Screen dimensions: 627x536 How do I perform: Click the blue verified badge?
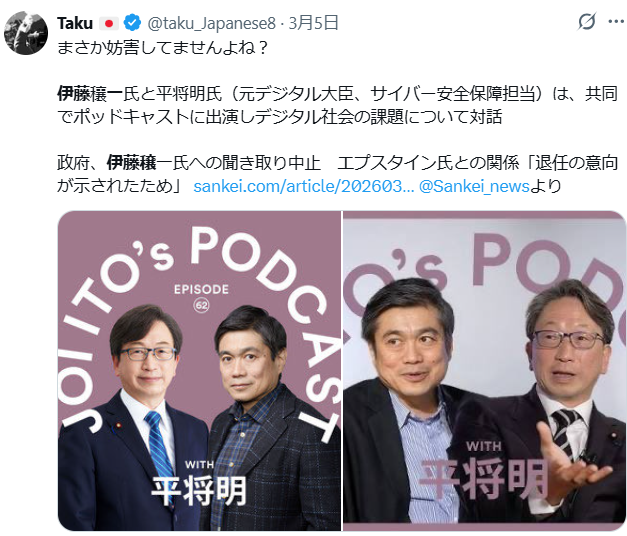(132, 23)
